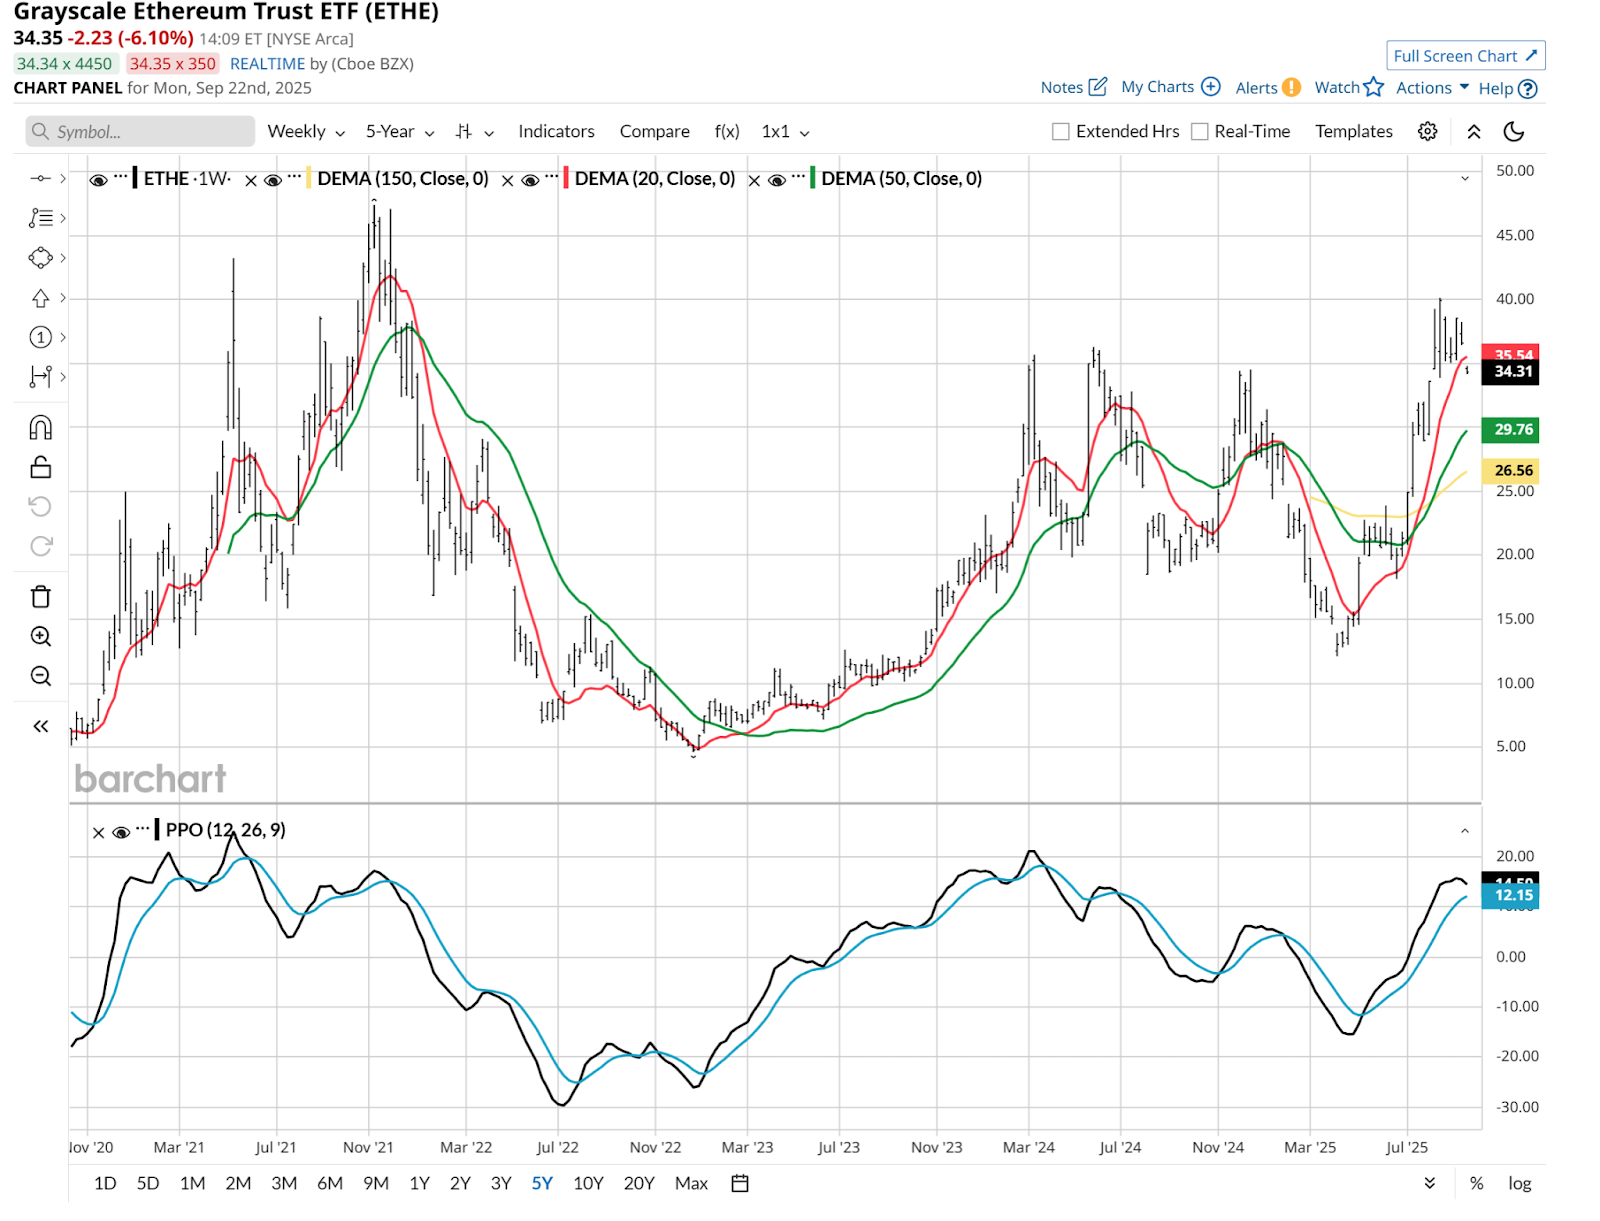Click the red DEMA 20 color bar
This screenshot has width=1600, height=1221.
pyautogui.click(x=566, y=178)
